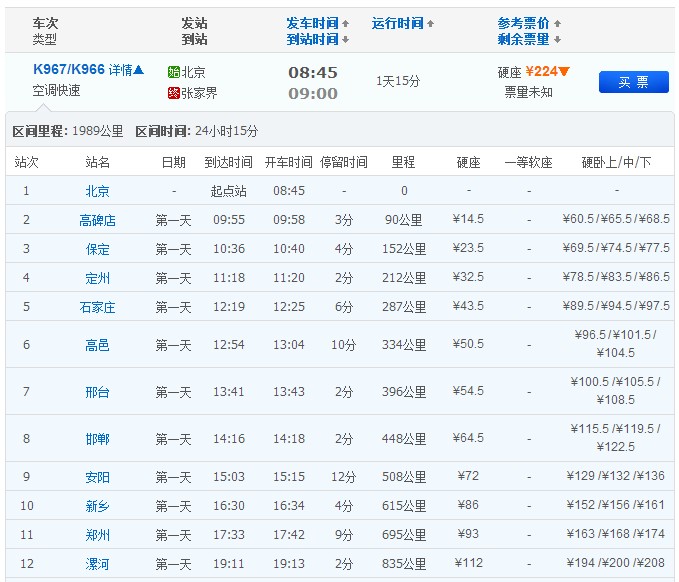Click the 运行时间 column header text

[x=397, y=23]
